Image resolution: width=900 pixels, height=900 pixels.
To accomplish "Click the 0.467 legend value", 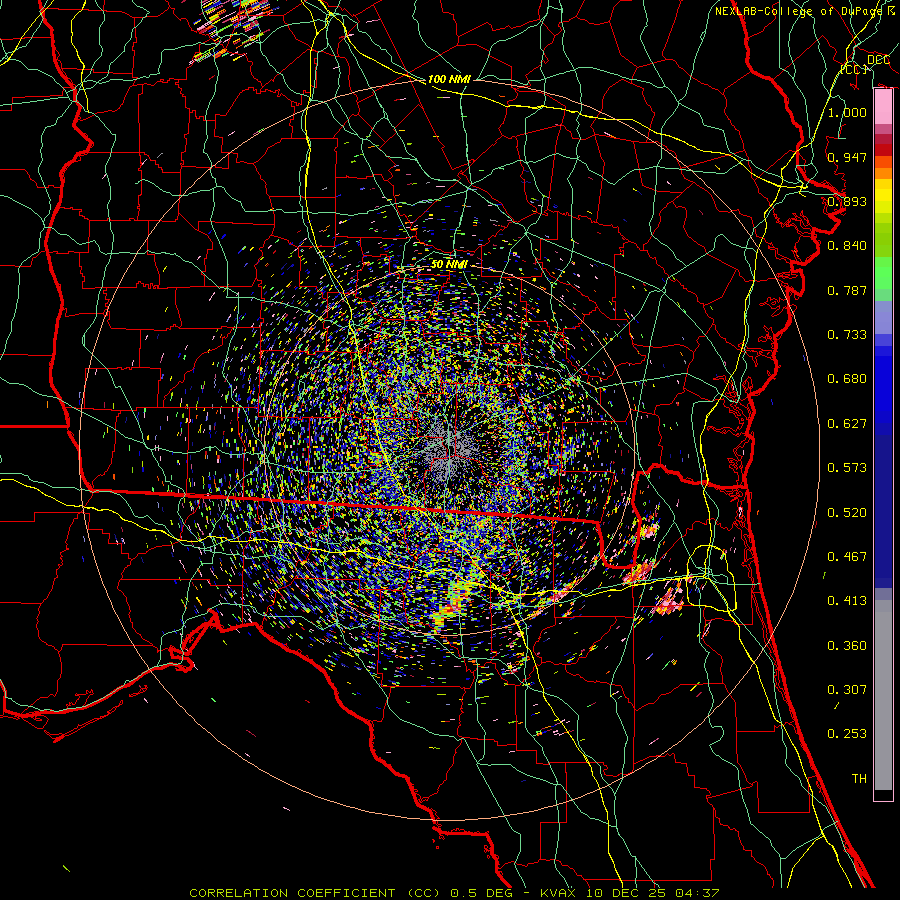I will point(847,557).
